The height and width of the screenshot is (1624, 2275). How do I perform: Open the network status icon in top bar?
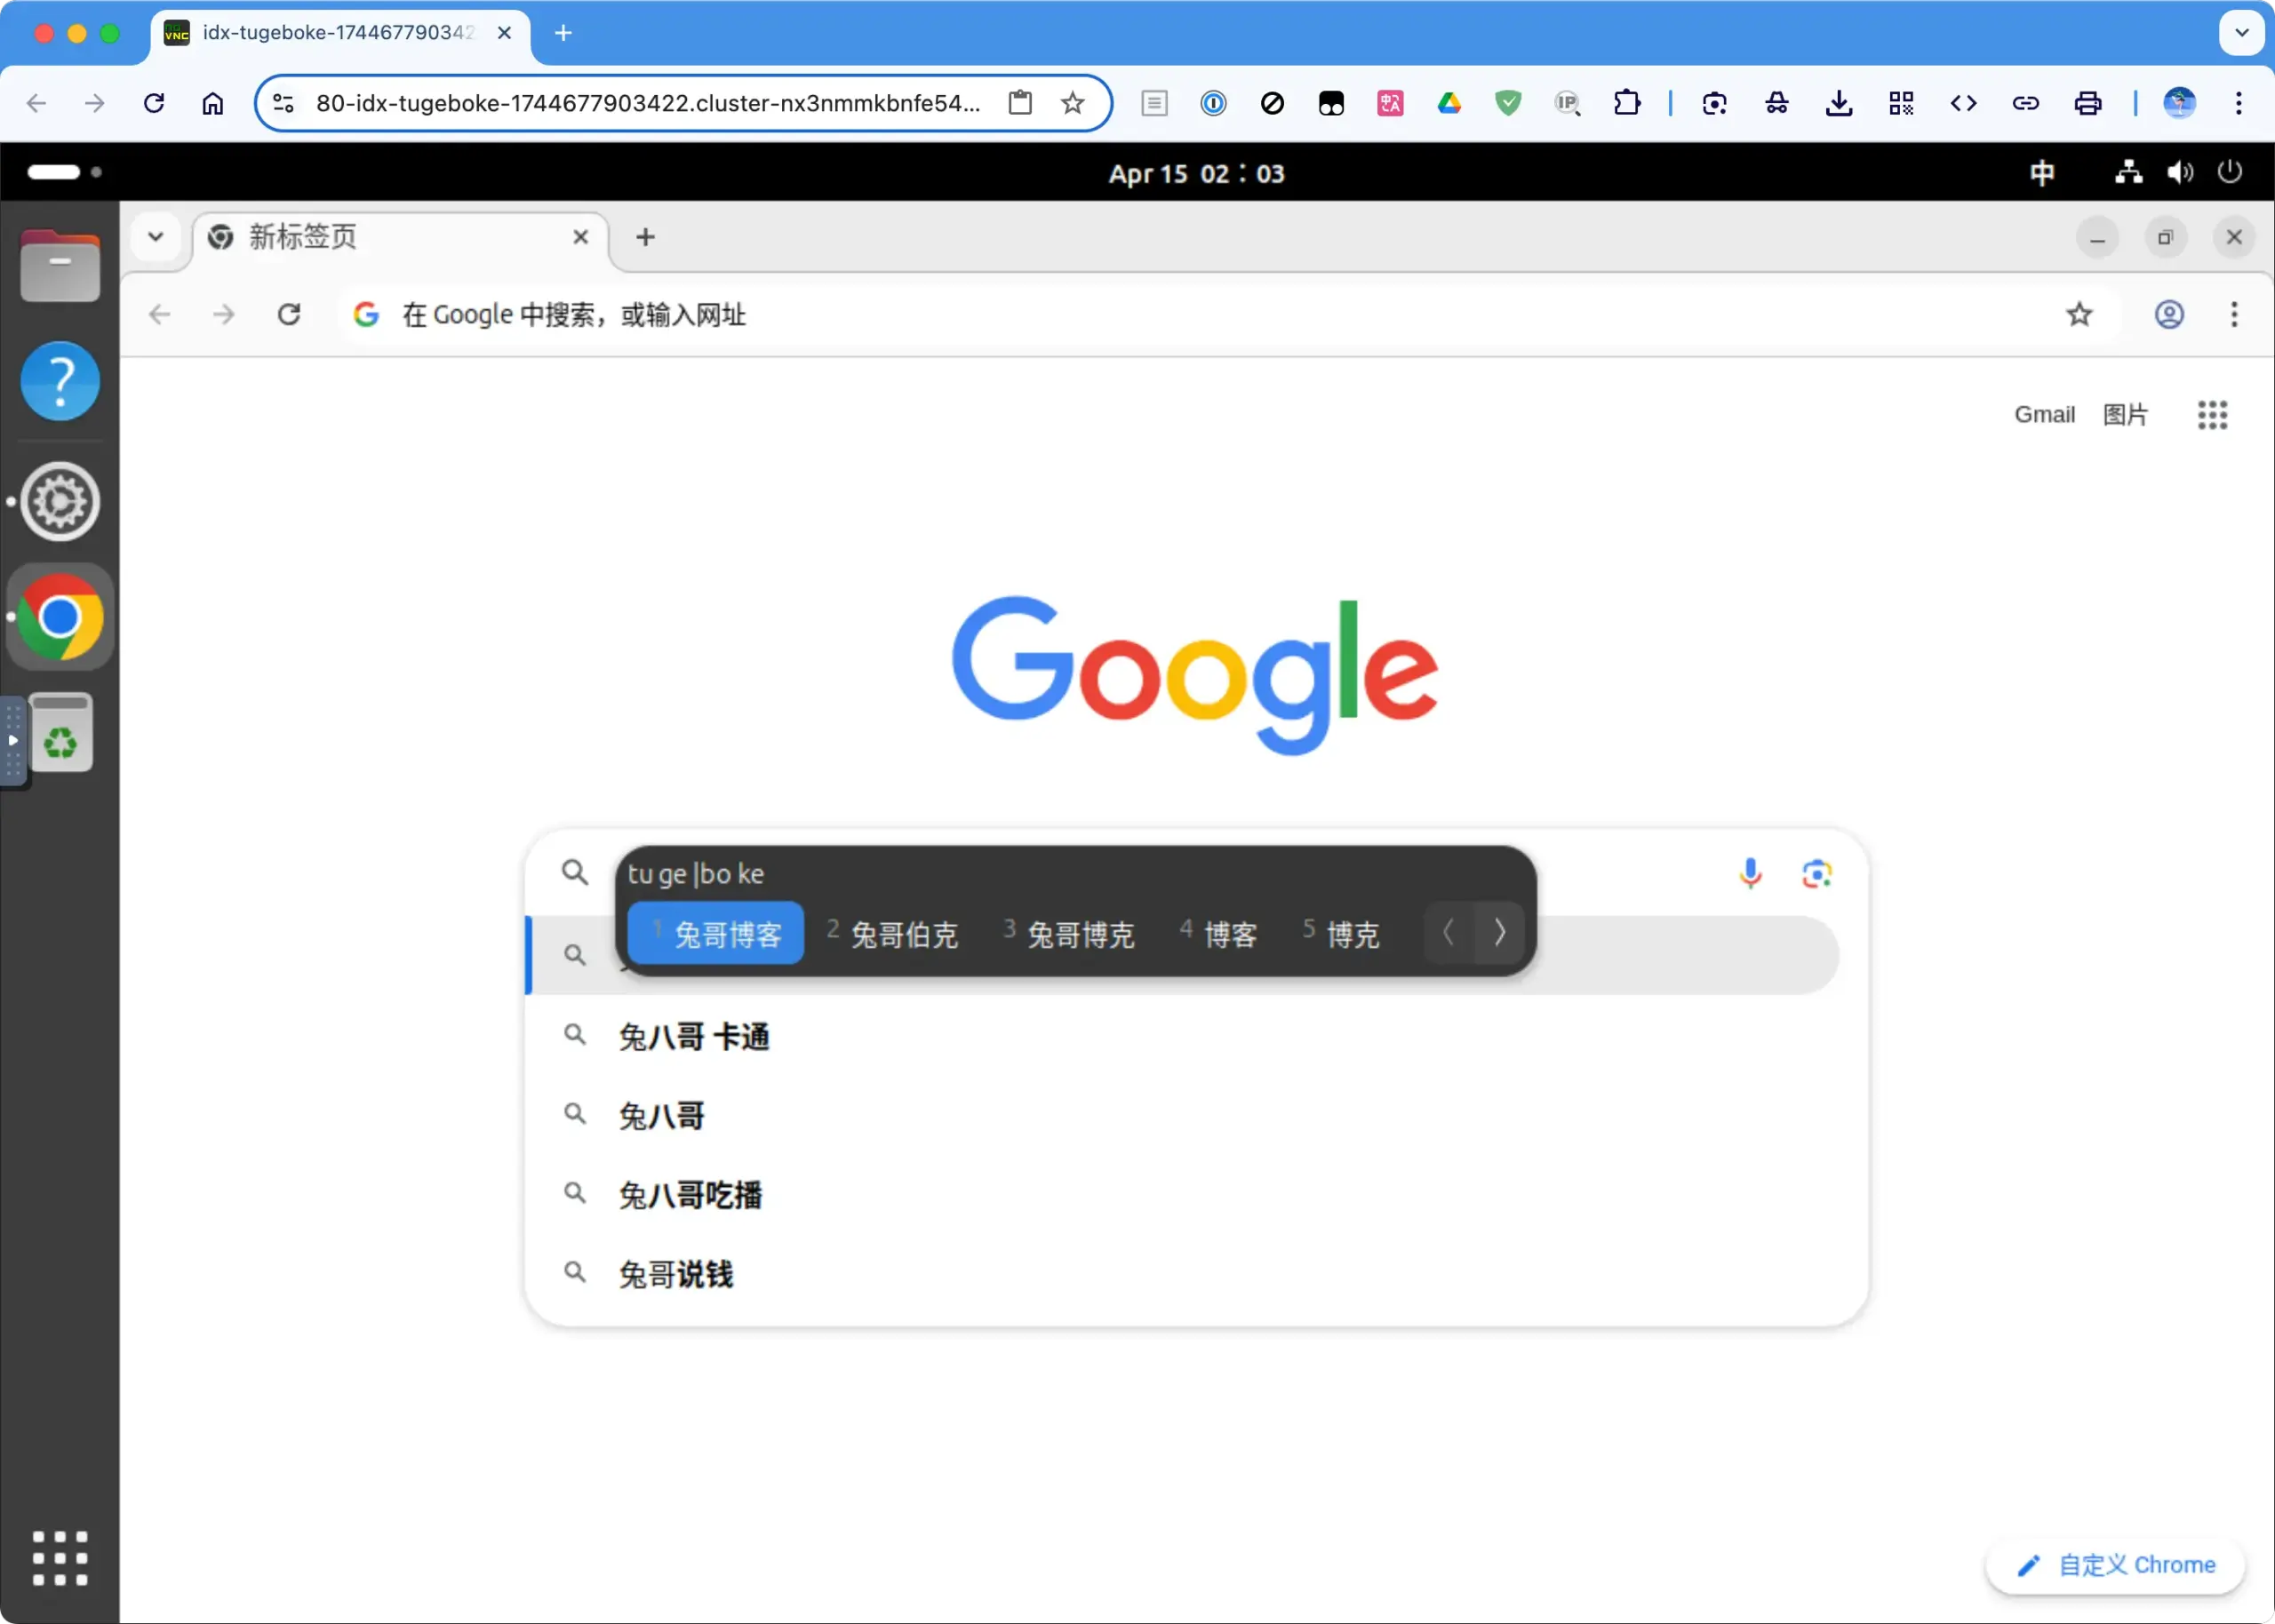coord(2128,172)
